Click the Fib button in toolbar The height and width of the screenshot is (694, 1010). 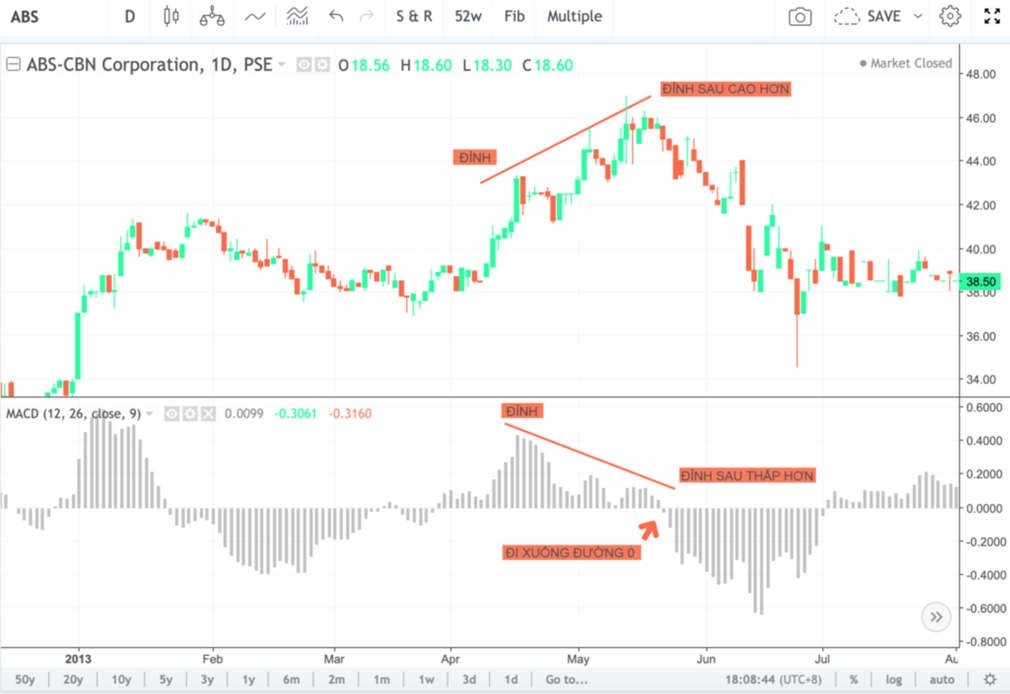tap(514, 16)
